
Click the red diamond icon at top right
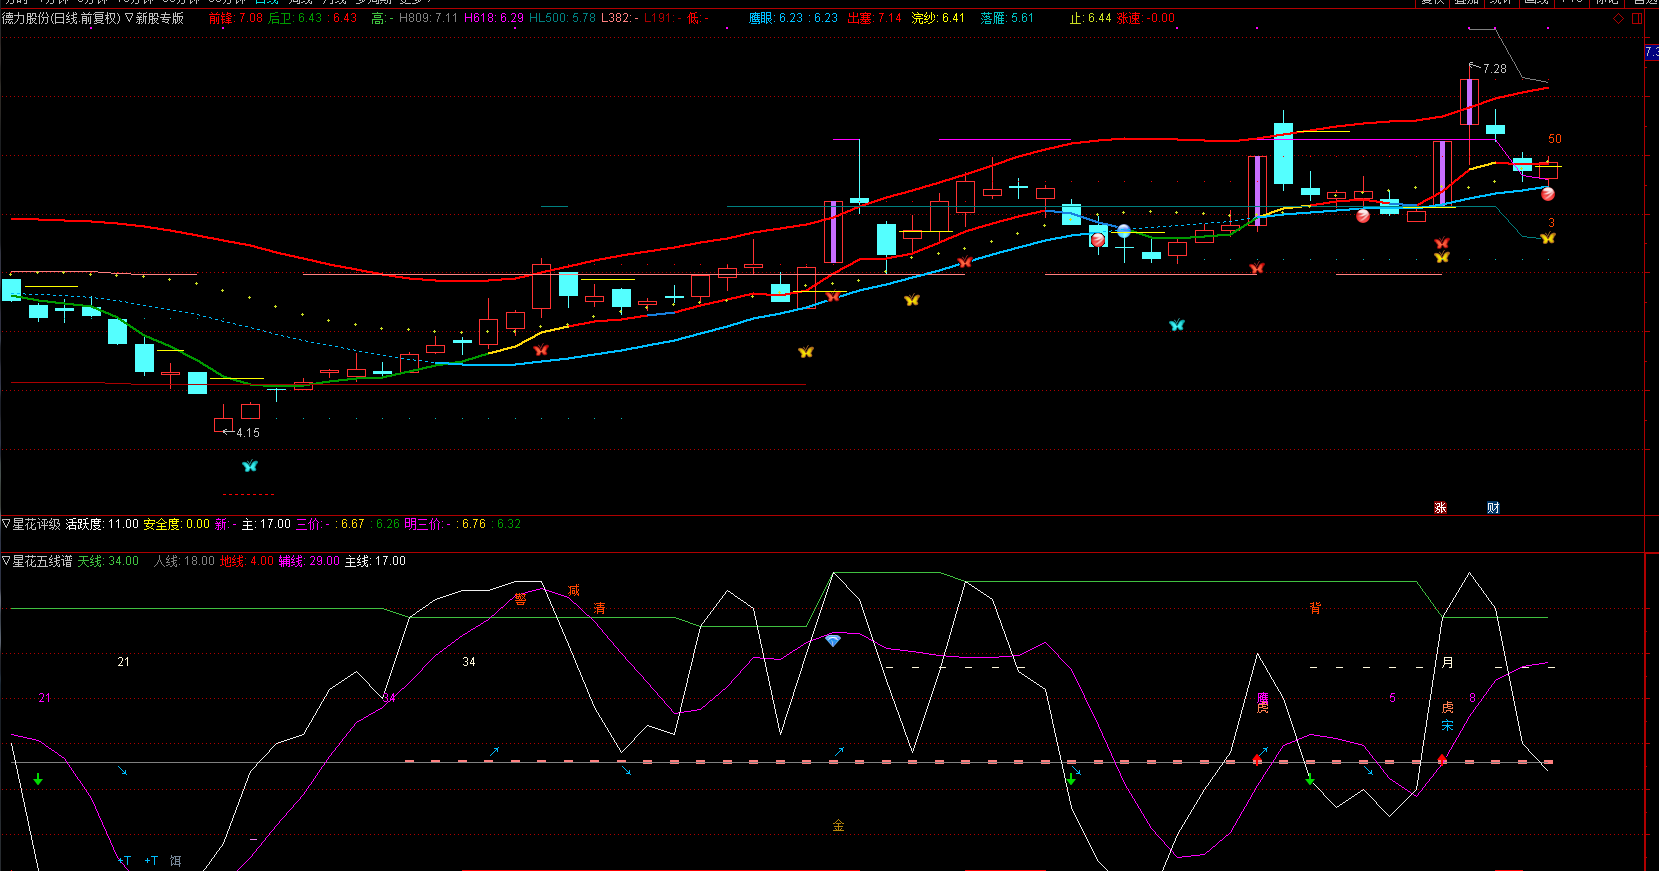pos(1619,18)
